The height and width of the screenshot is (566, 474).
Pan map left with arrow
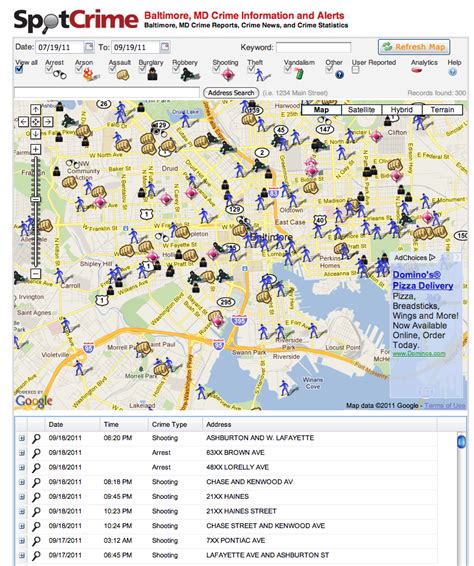[x=23, y=122]
